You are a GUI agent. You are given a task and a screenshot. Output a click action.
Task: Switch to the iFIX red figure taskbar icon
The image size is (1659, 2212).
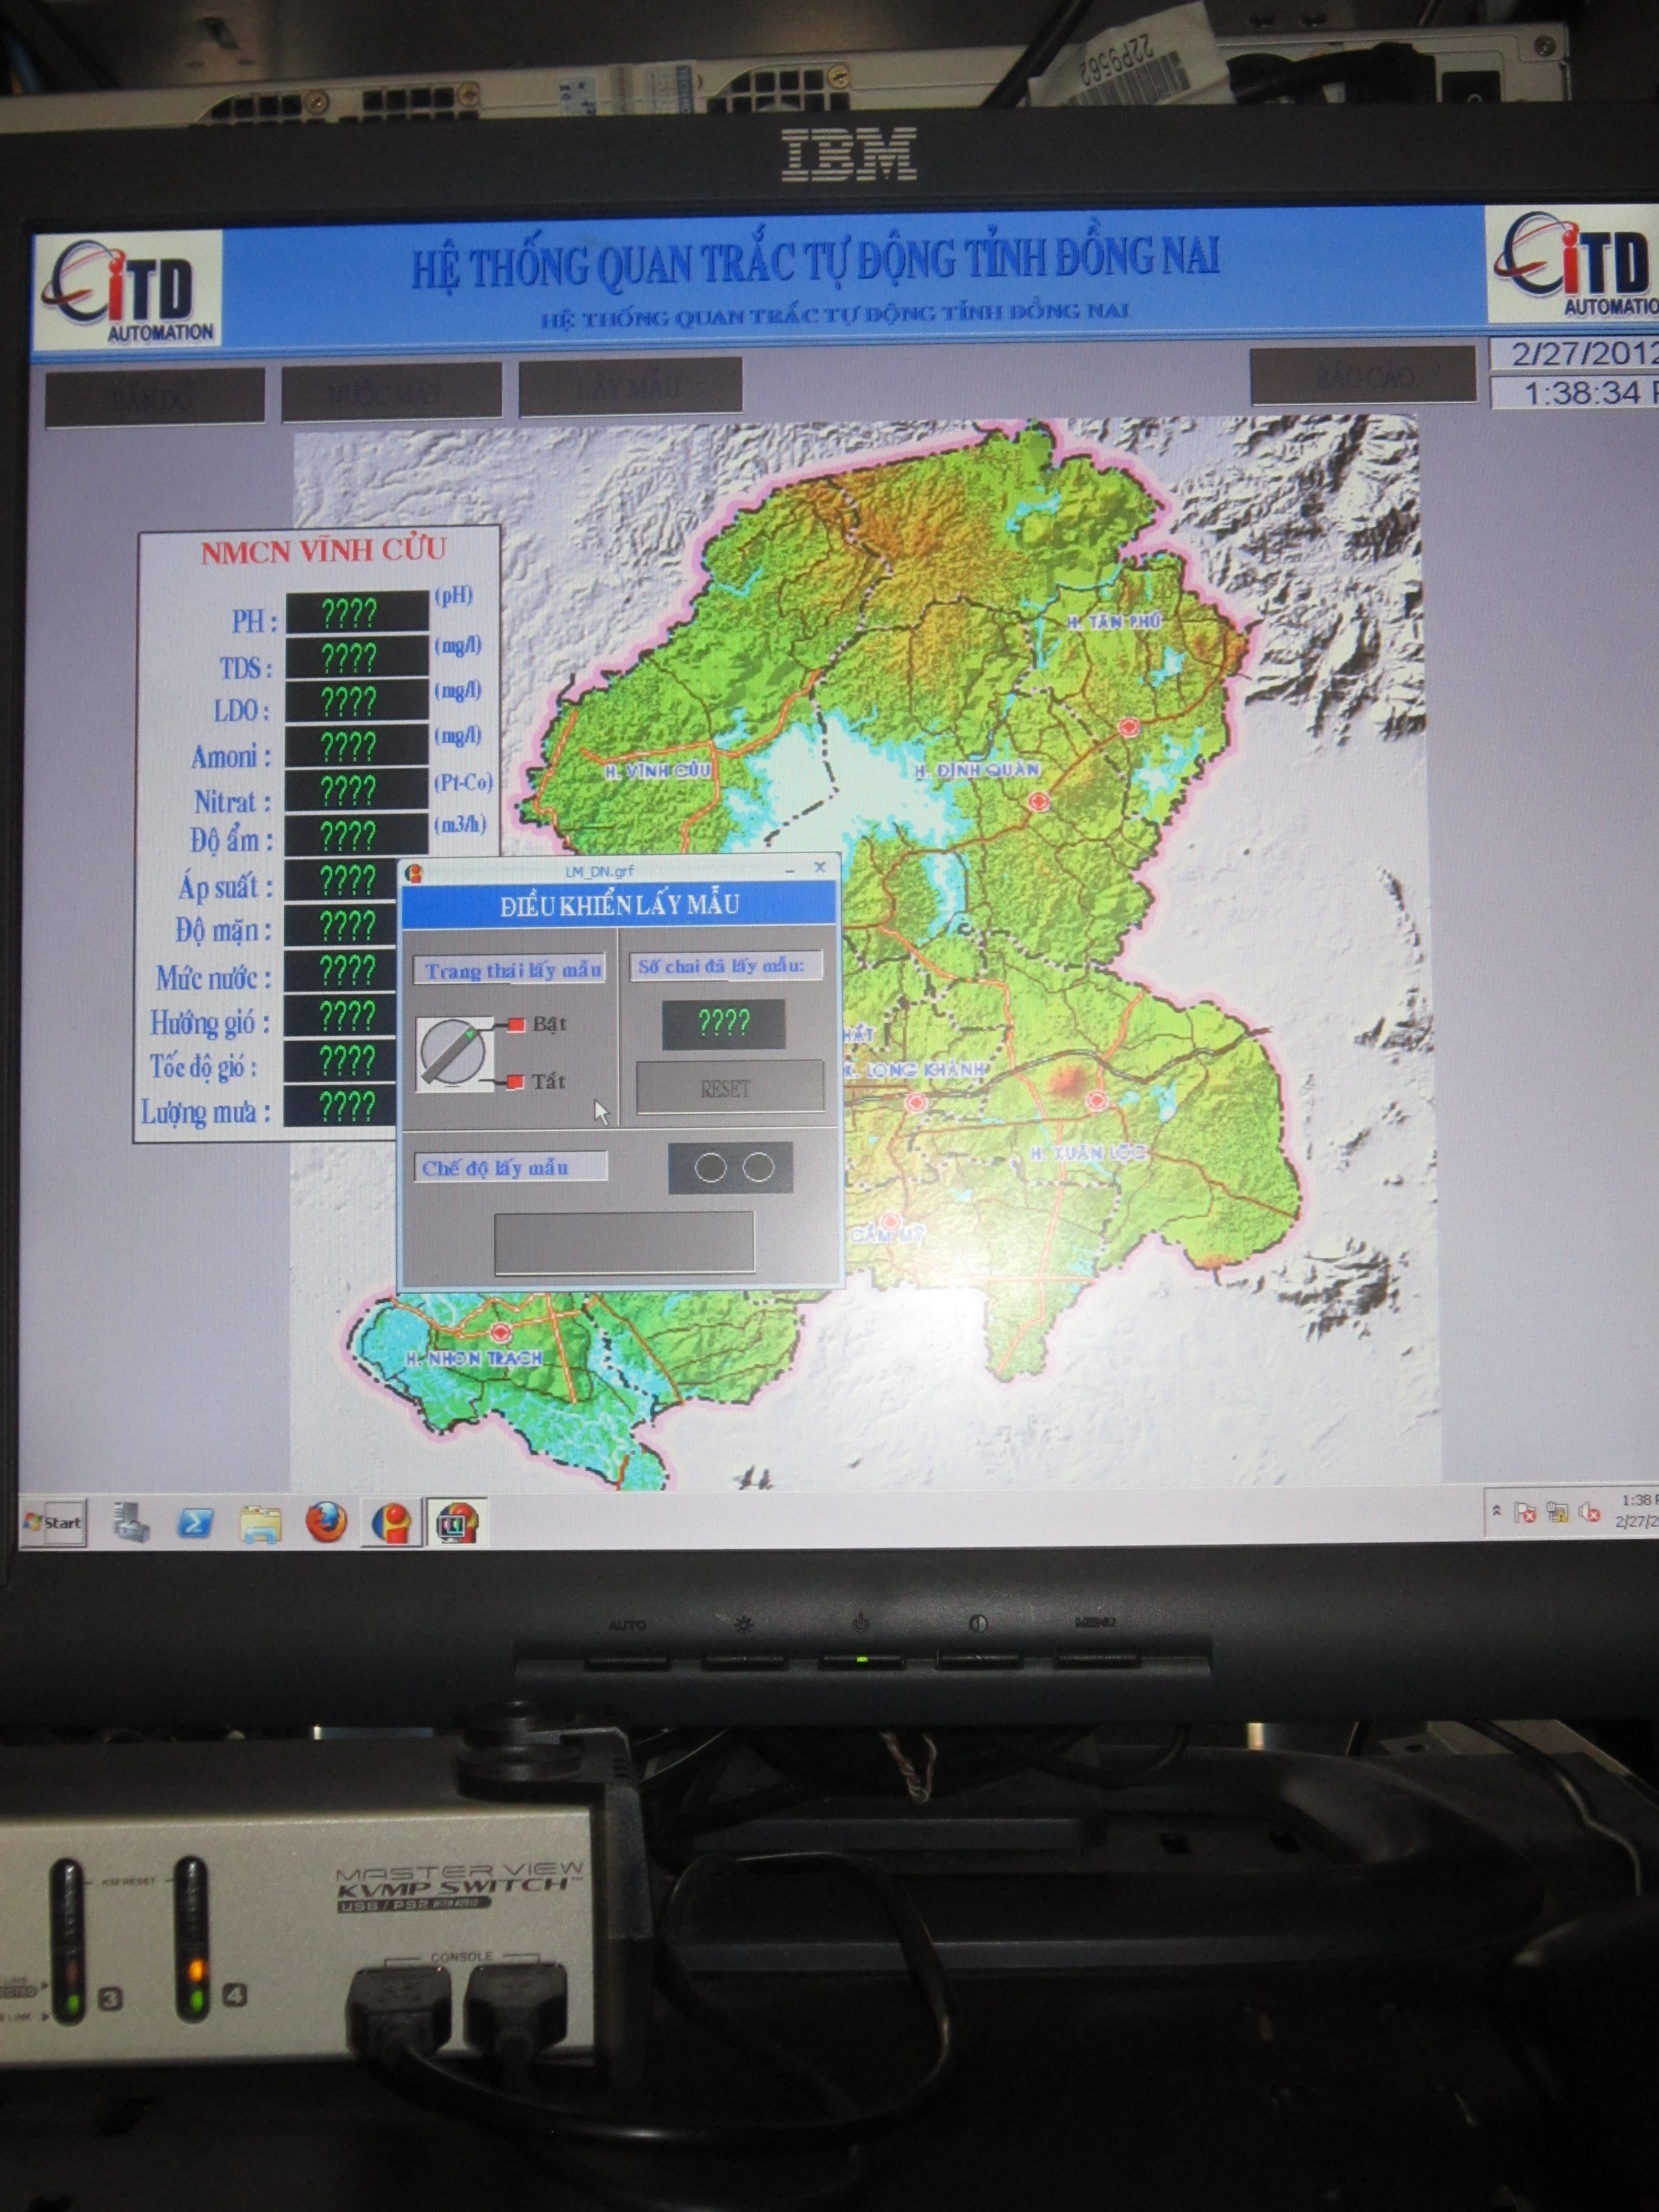click(x=392, y=1524)
